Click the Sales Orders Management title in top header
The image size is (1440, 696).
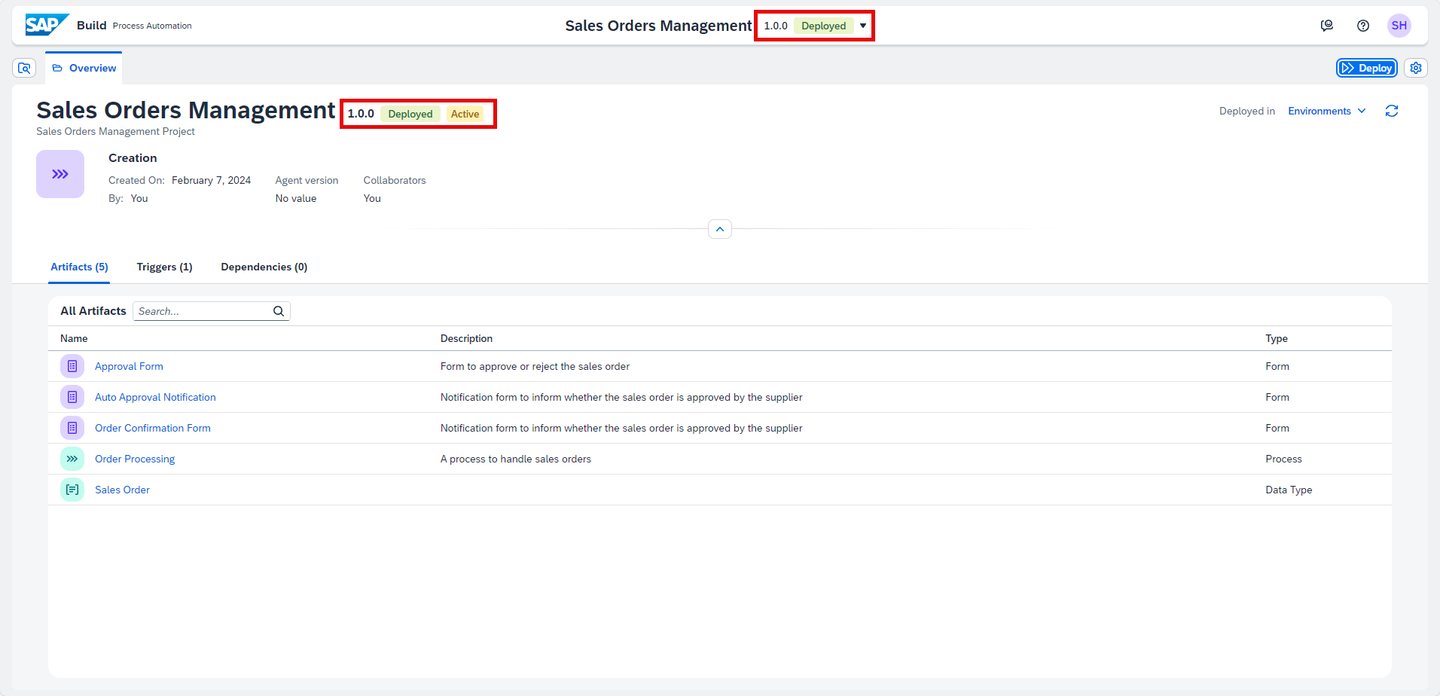click(x=658, y=26)
